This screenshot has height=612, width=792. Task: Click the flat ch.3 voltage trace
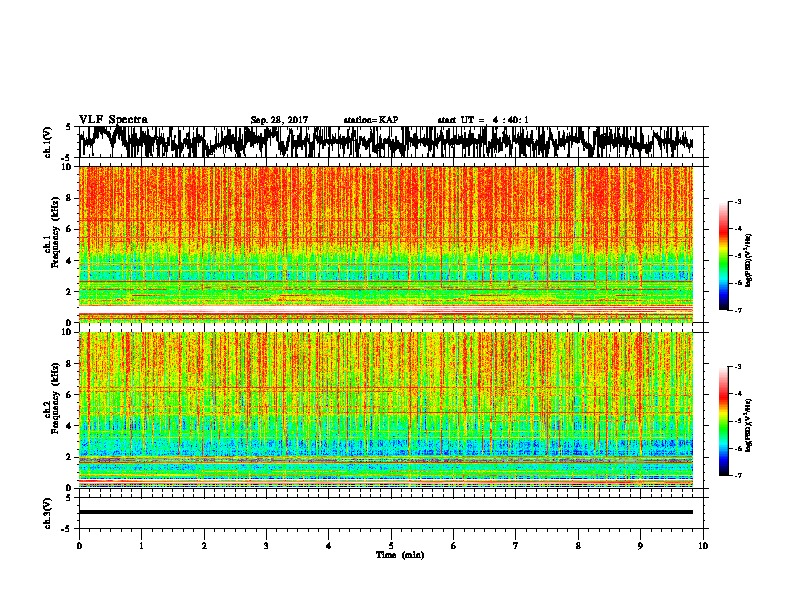[x=386, y=512]
